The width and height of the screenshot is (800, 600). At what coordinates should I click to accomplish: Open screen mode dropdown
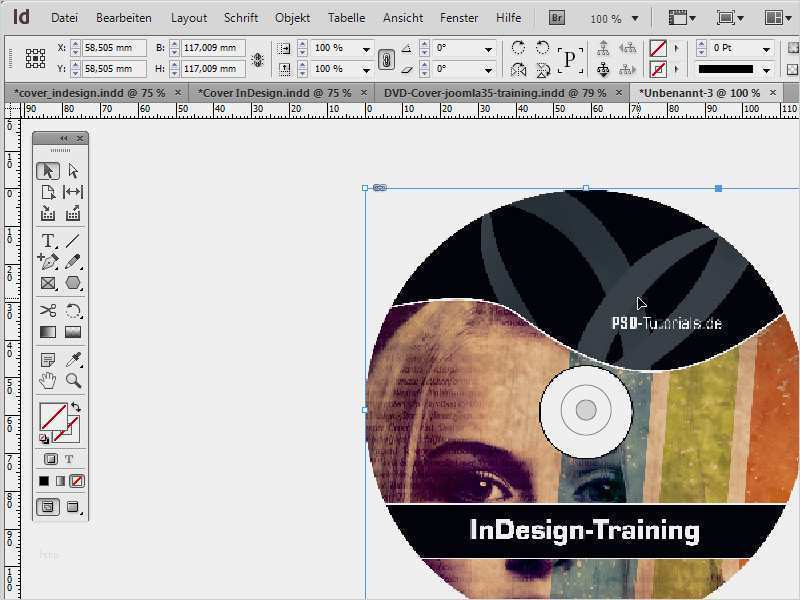click(x=730, y=19)
